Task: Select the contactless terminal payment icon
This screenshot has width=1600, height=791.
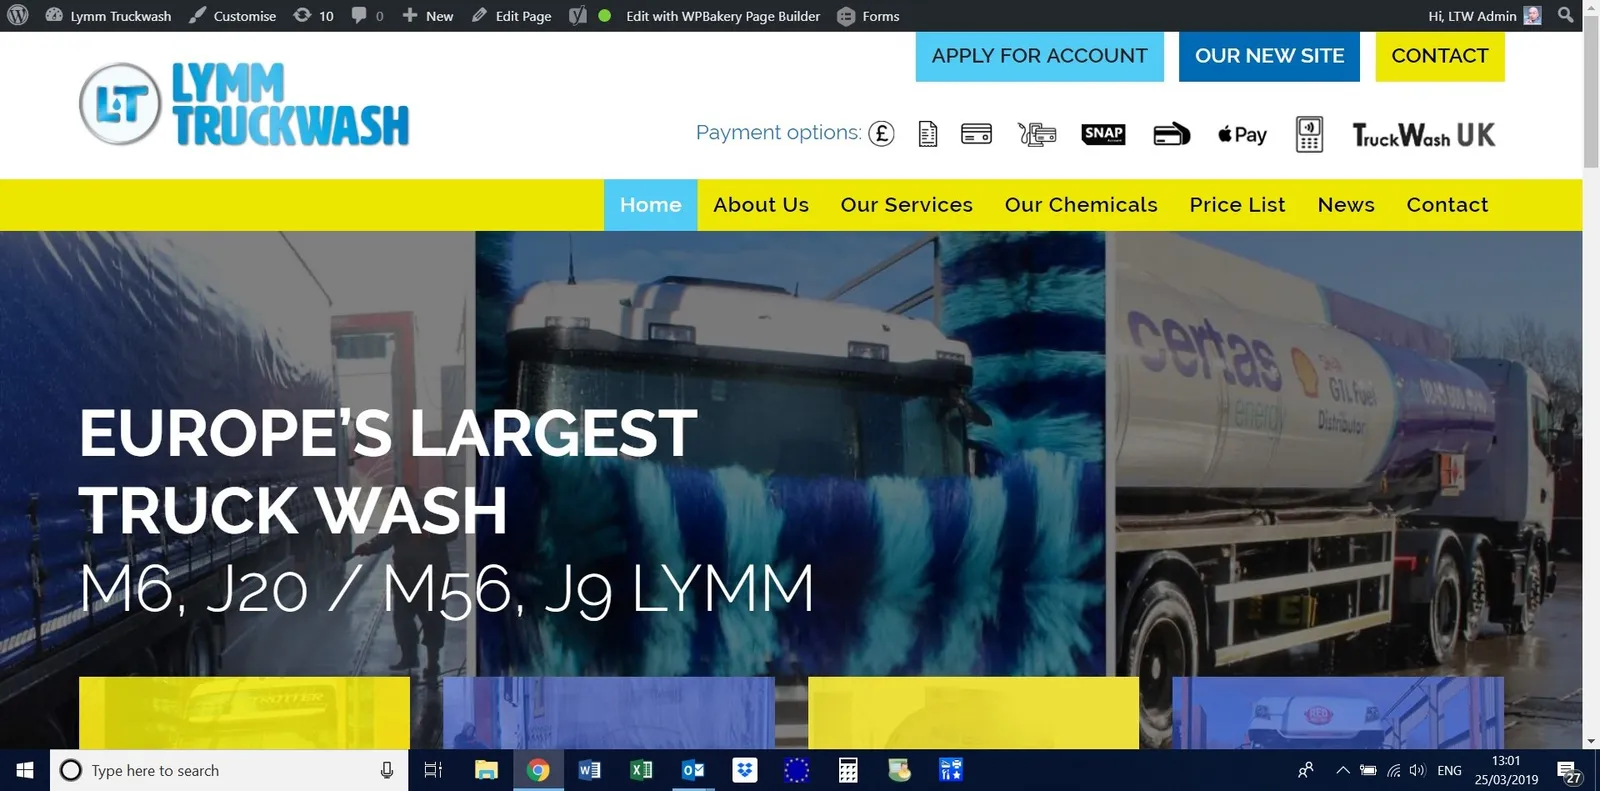Action: (x=1309, y=134)
